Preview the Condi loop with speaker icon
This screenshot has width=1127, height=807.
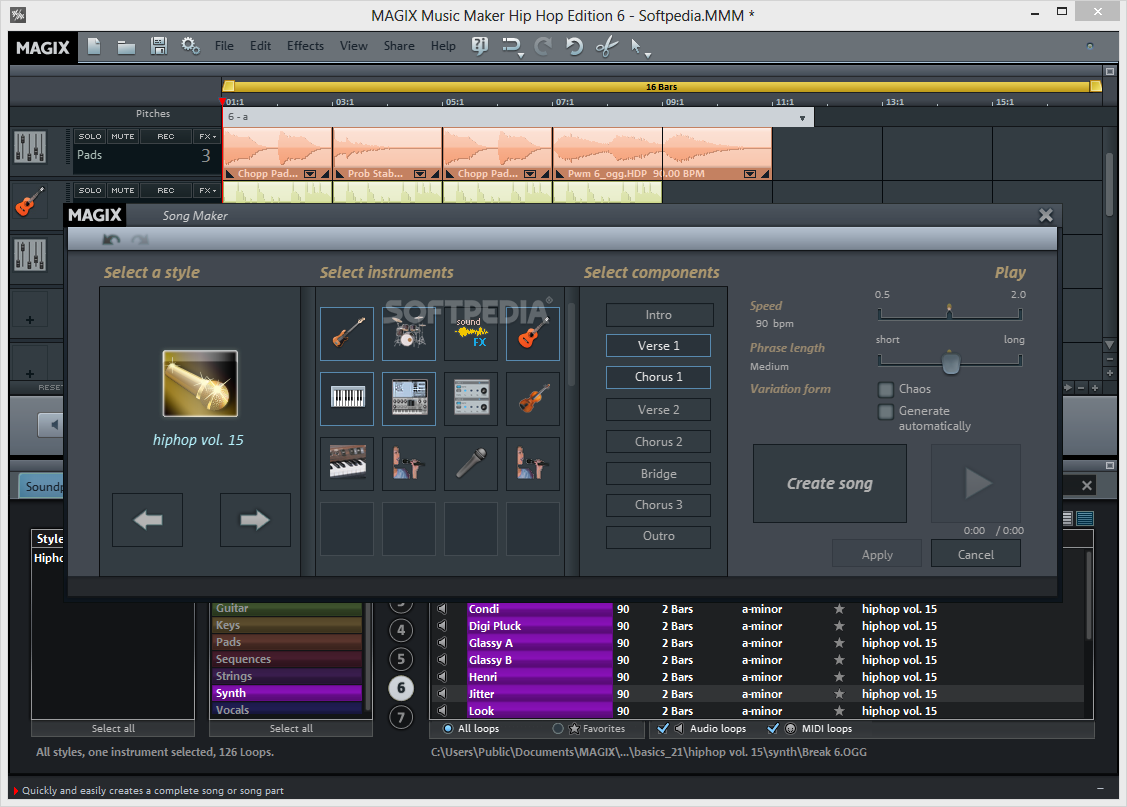point(442,609)
